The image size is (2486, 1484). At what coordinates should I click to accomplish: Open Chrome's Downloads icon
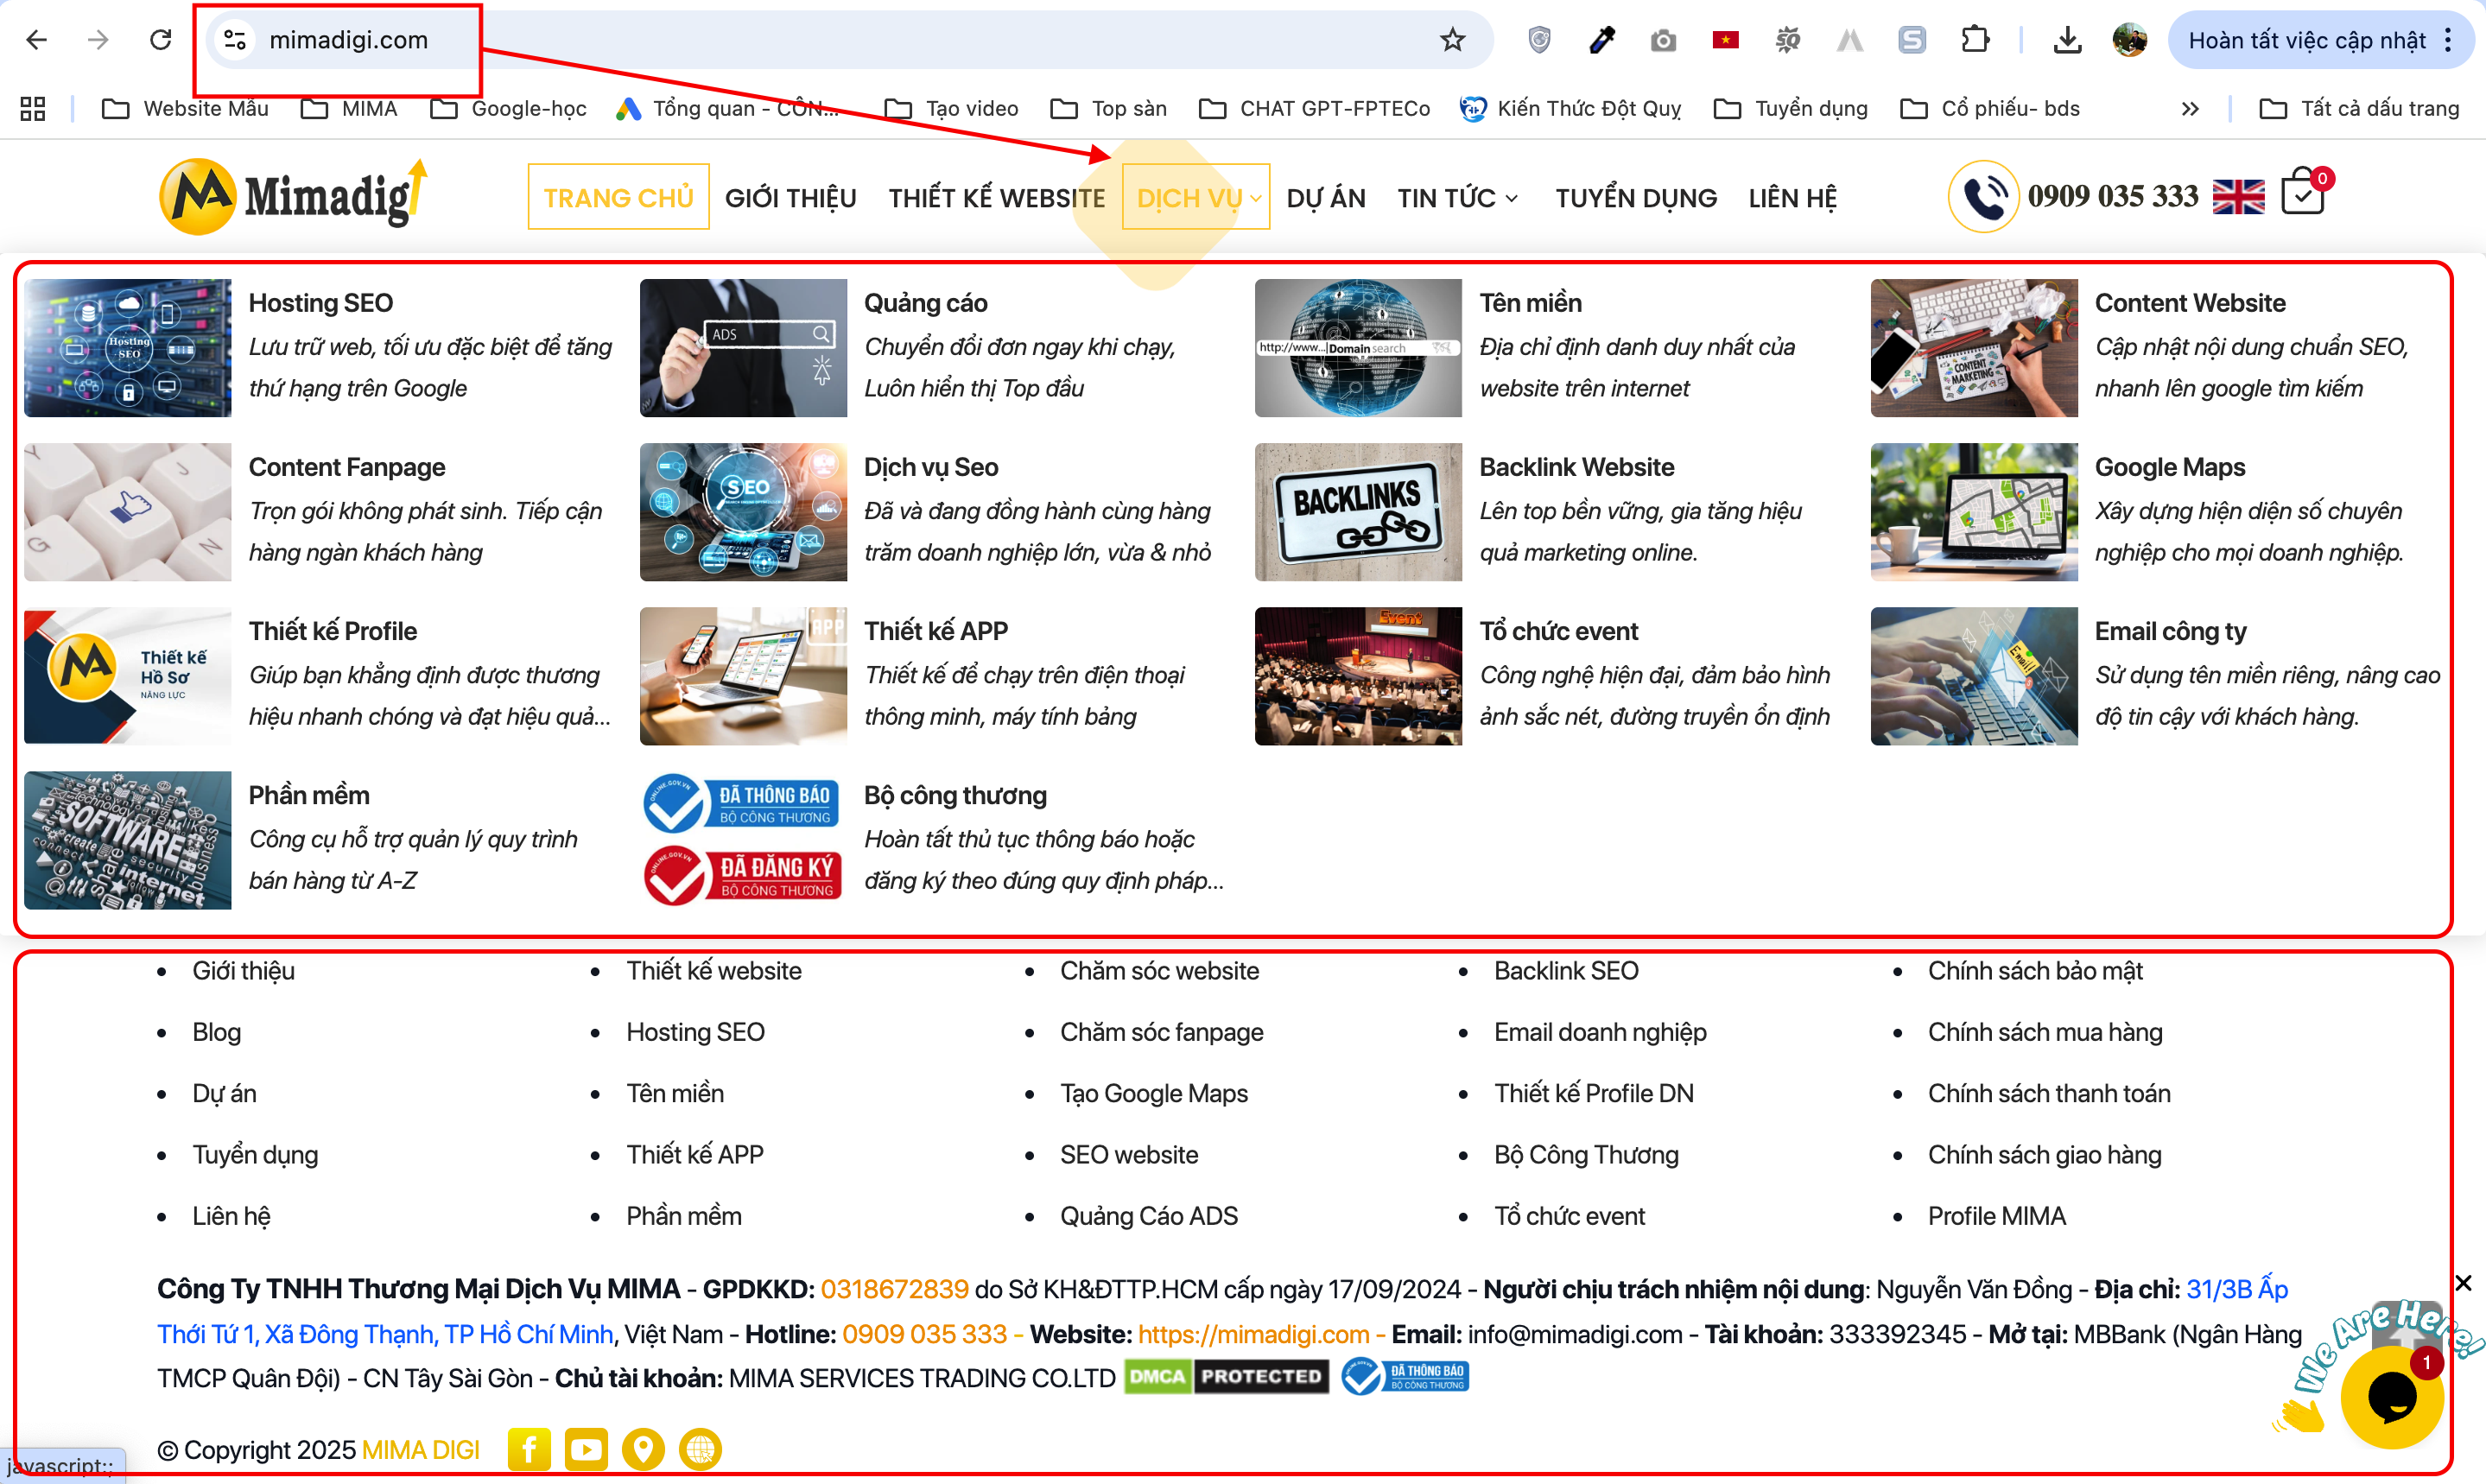pos(2067,39)
